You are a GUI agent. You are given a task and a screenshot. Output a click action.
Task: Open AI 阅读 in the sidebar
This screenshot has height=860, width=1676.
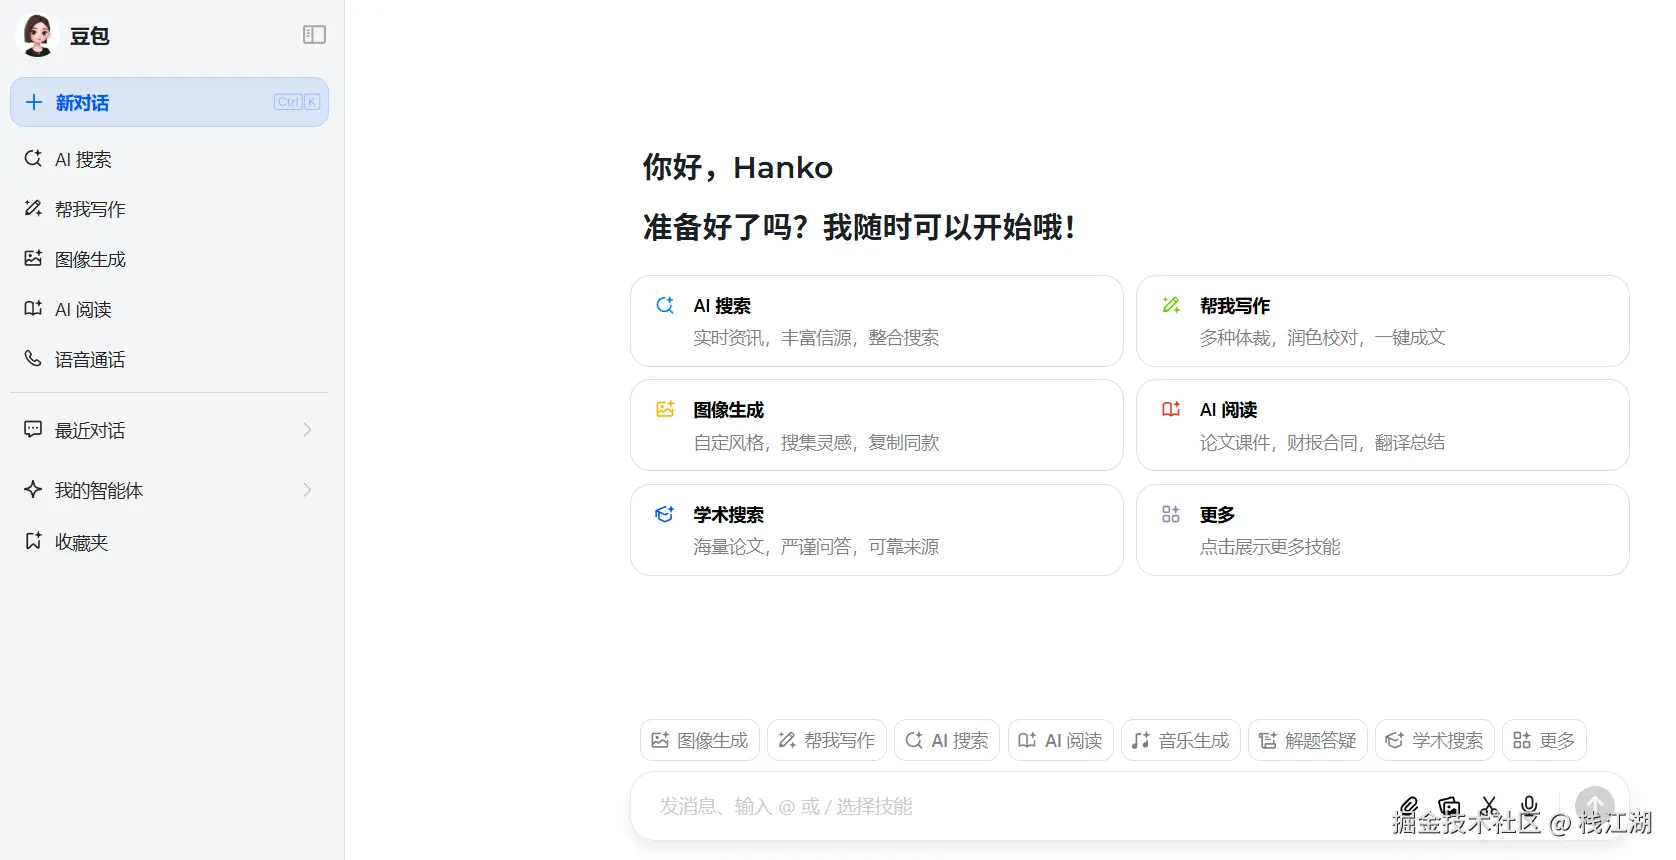click(x=169, y=309)
